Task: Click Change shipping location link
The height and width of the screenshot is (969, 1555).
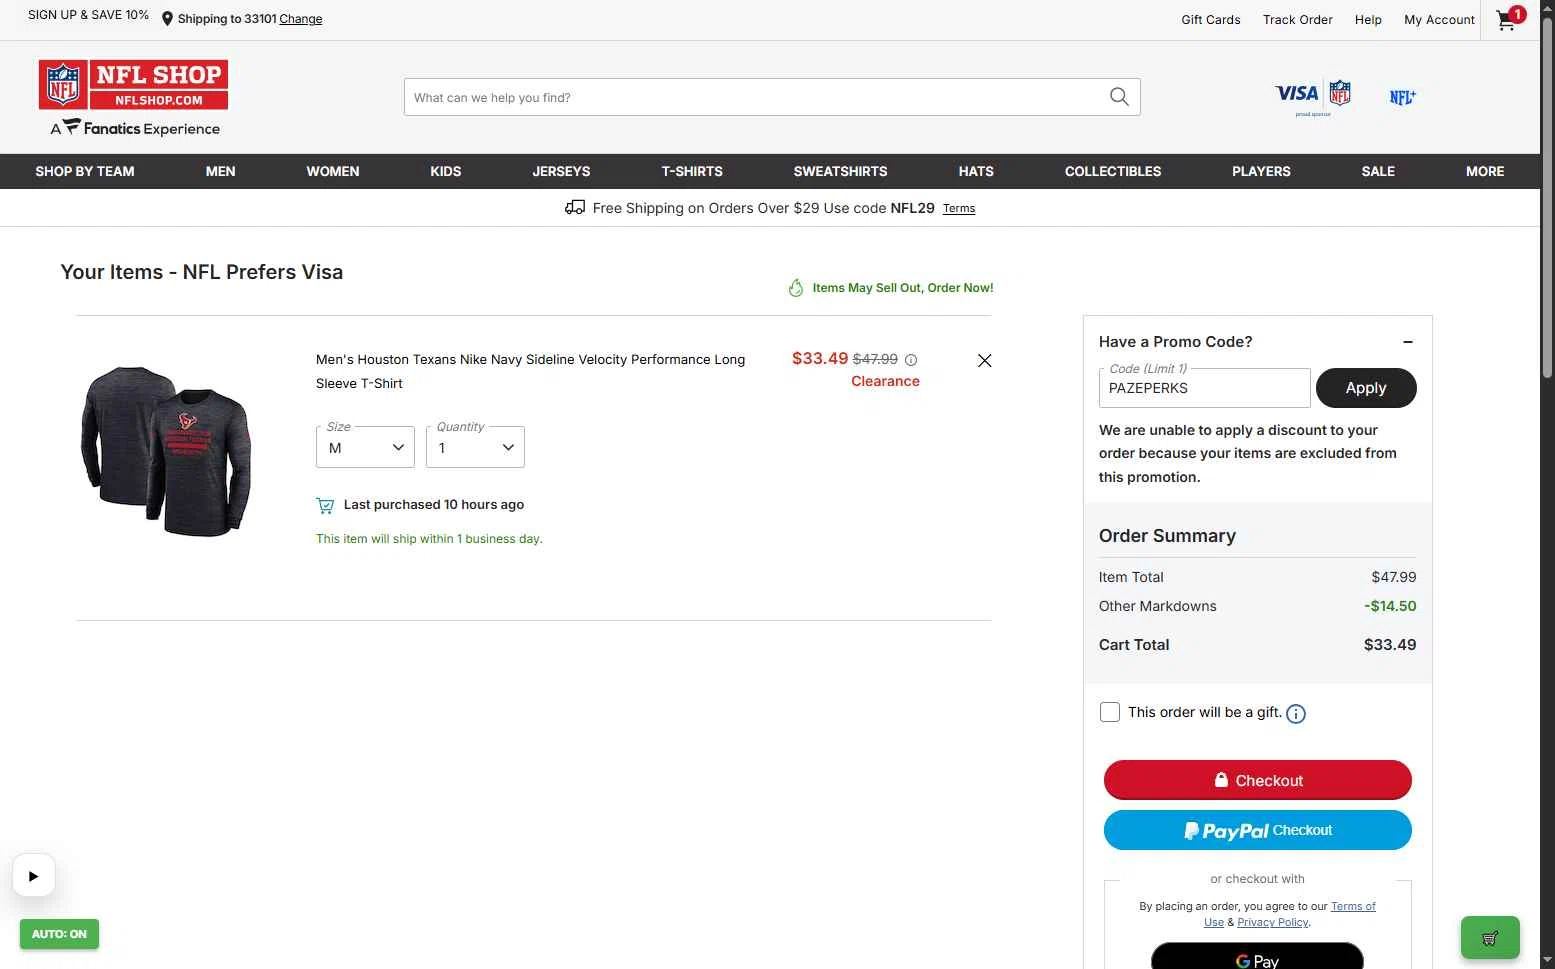Action: (301, 19)
